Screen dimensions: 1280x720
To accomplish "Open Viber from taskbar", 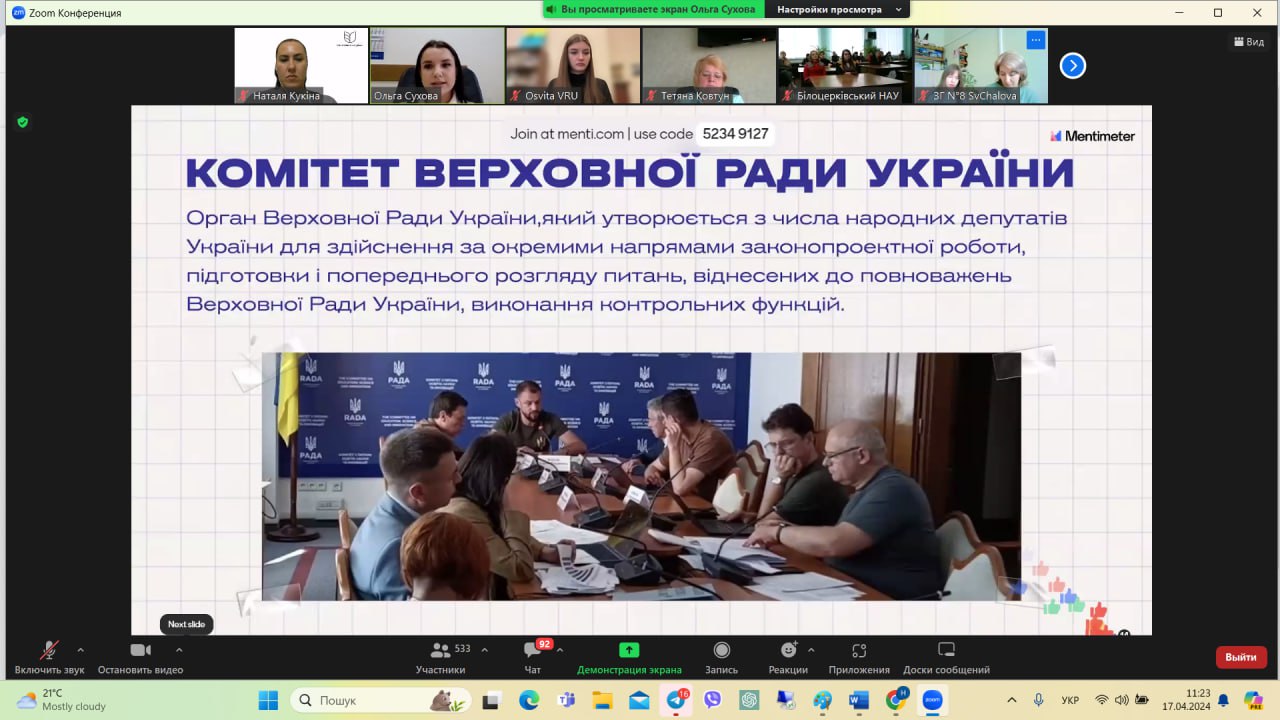I will (712, 701).
